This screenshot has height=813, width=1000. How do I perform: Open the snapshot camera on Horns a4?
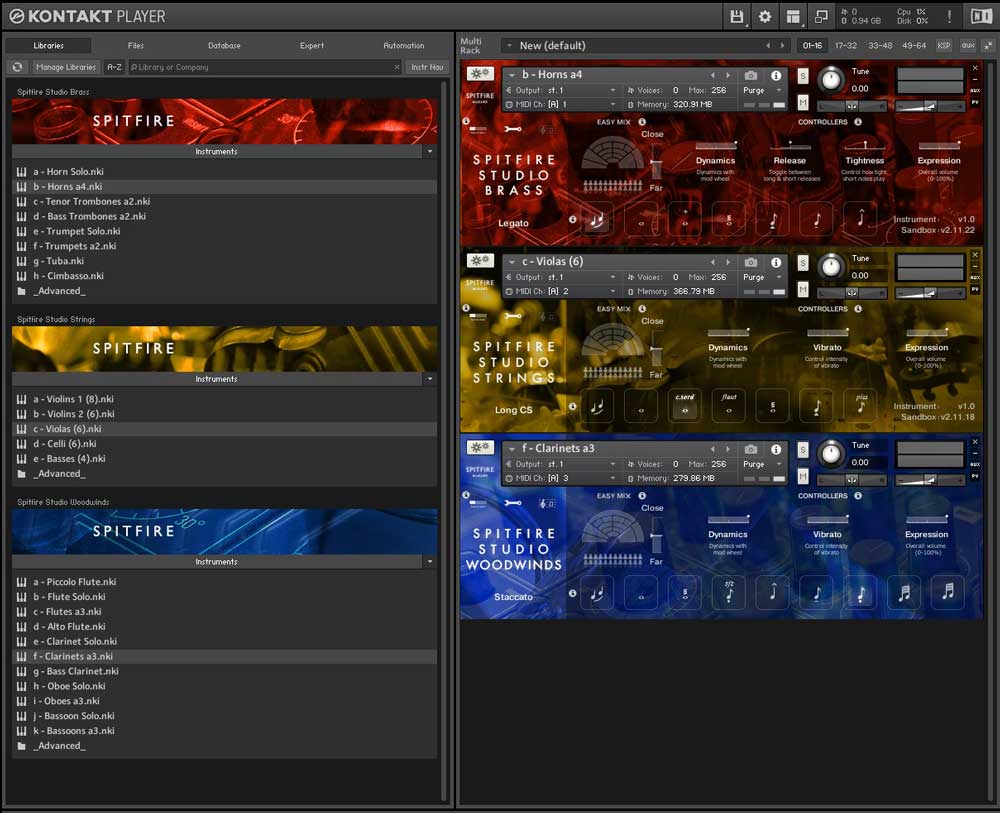click(x=751, y=75)
